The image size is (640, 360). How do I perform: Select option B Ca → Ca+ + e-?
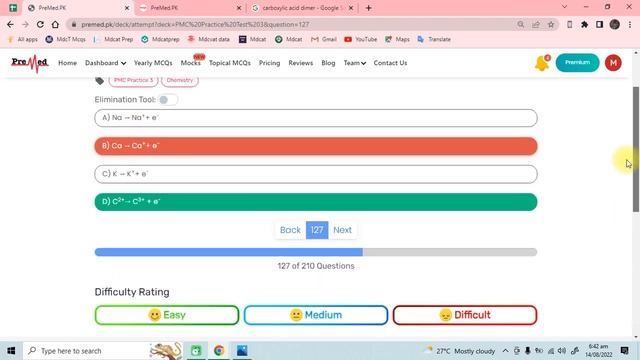[x=316, y=146]
